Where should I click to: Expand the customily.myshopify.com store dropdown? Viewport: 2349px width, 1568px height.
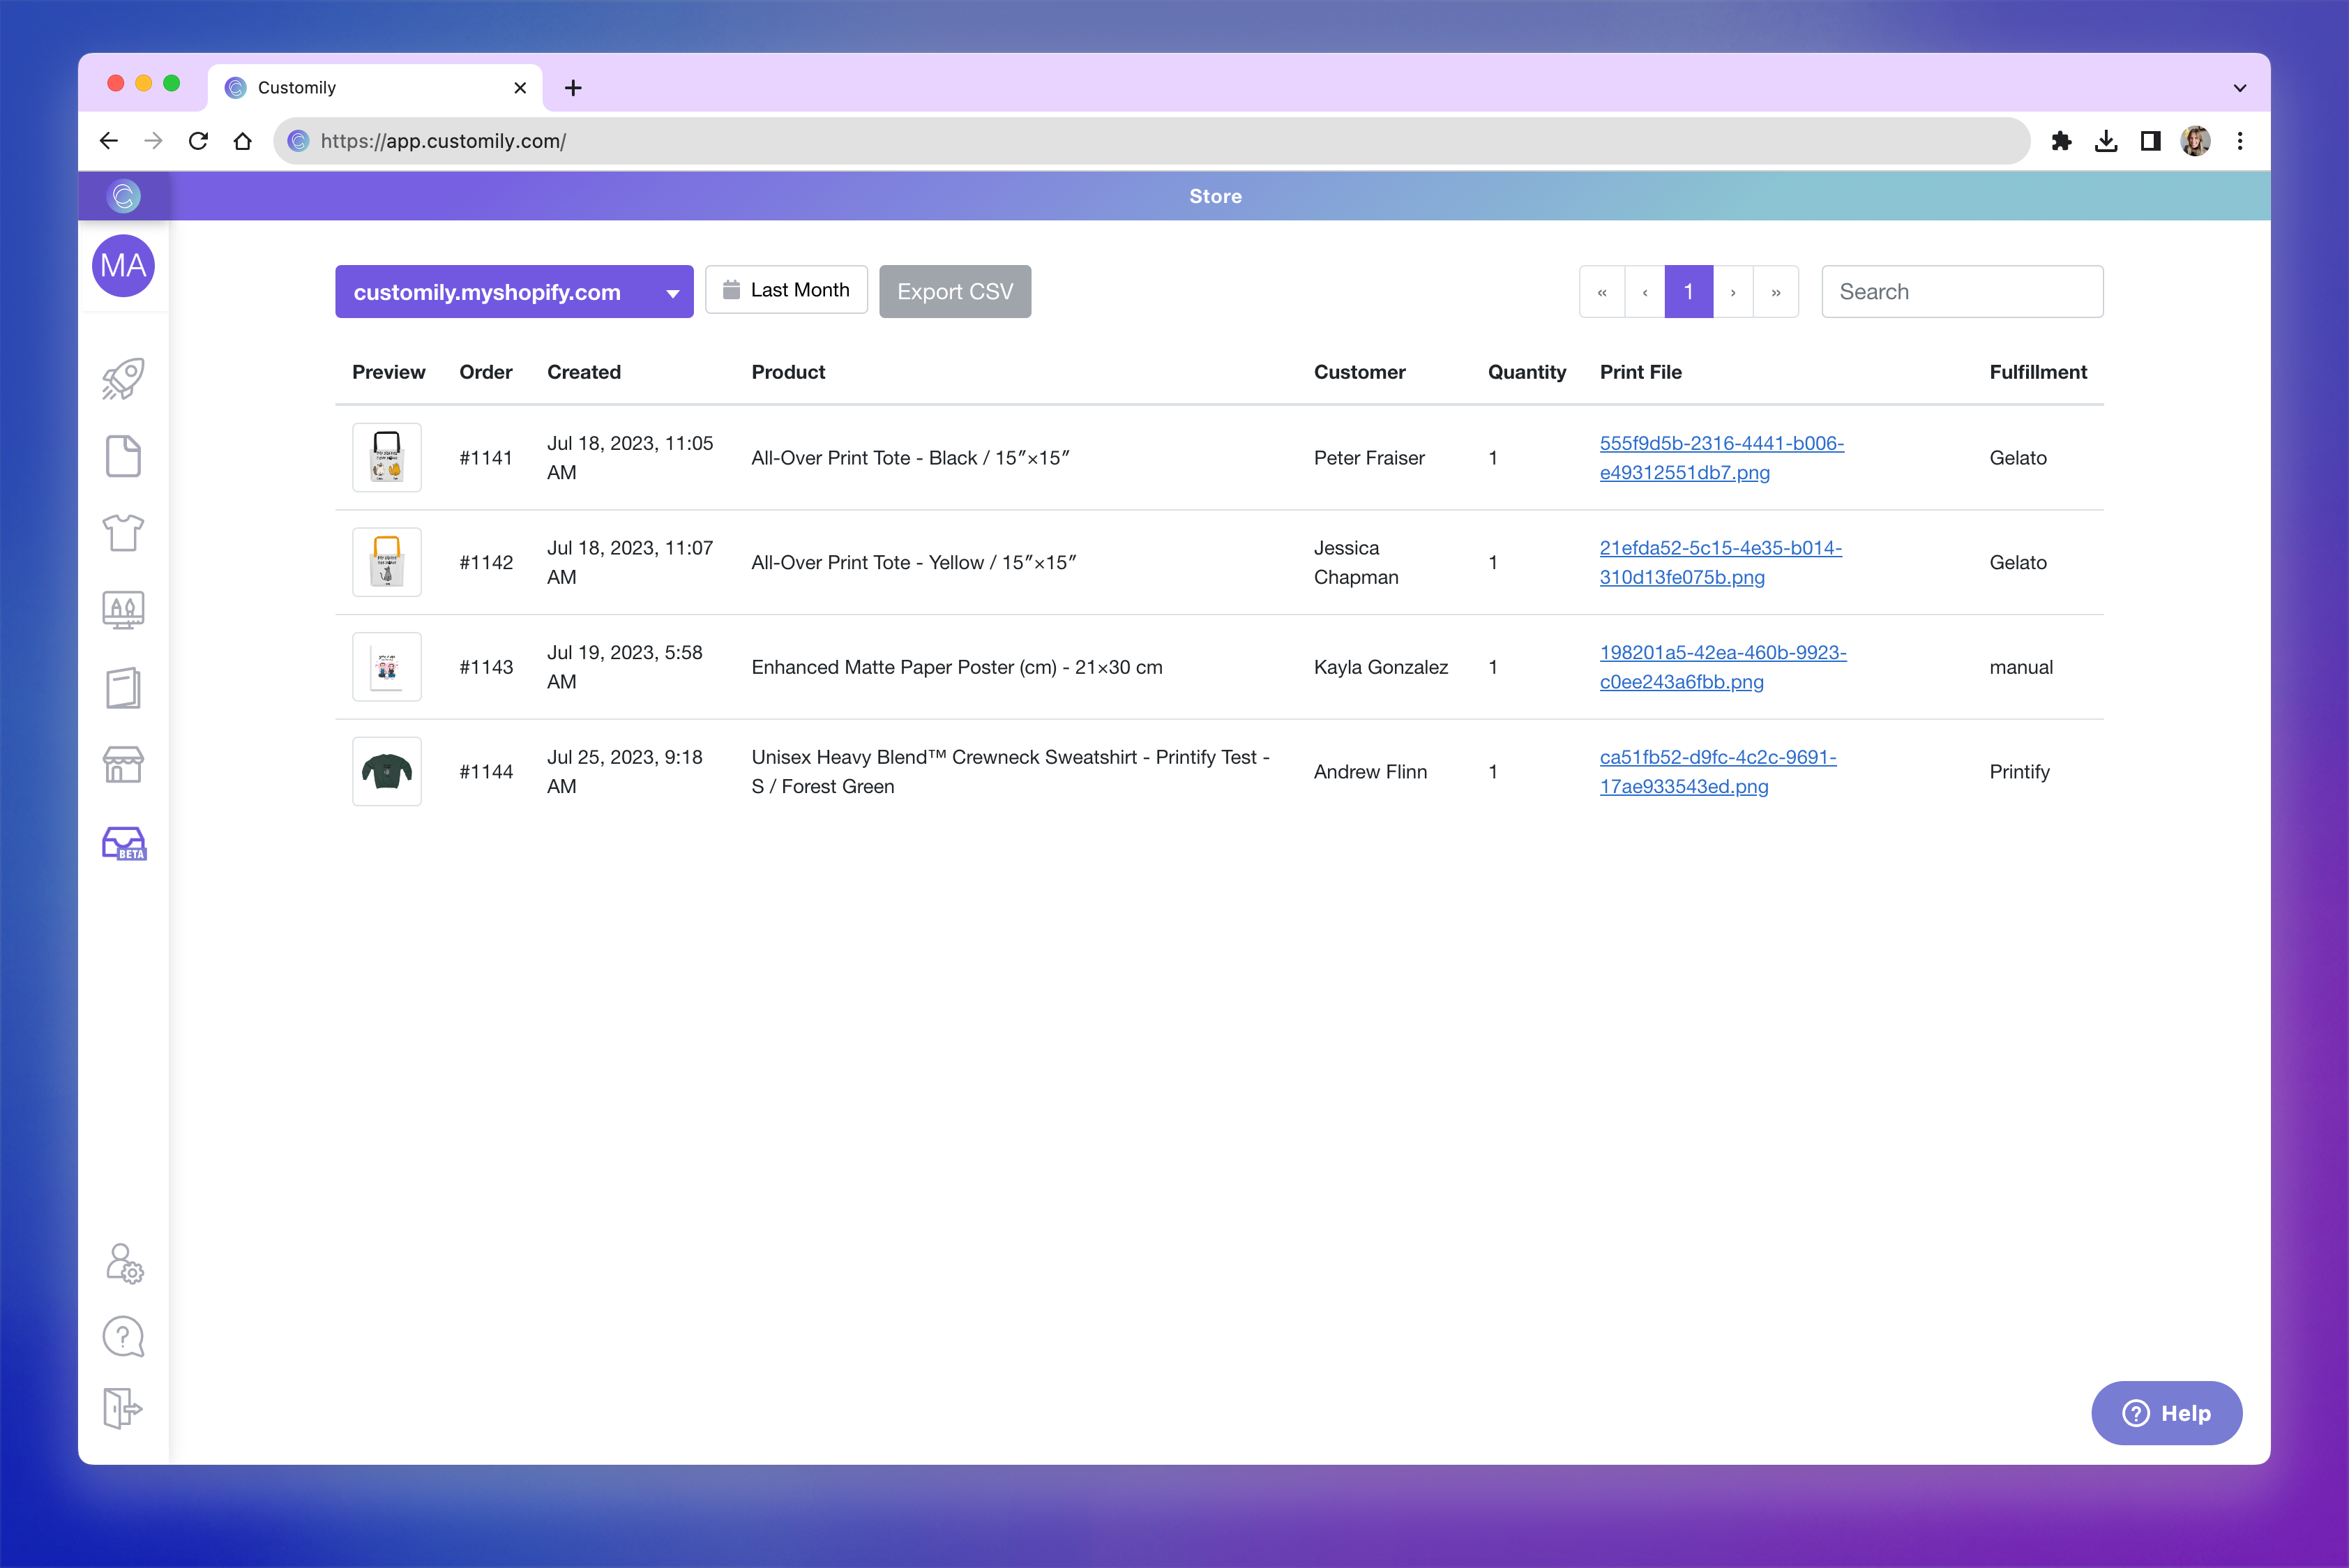(x=514, y=292)
